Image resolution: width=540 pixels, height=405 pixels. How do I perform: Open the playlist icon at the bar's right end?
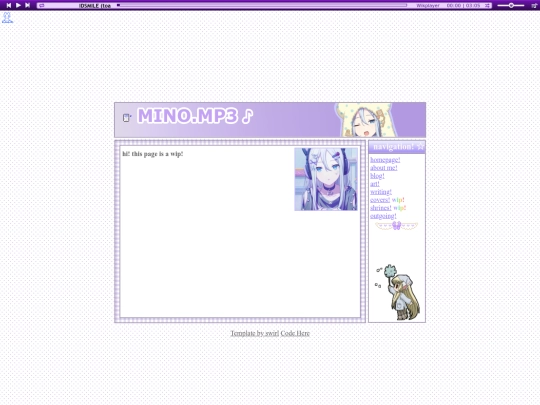(x=534, y=6)
